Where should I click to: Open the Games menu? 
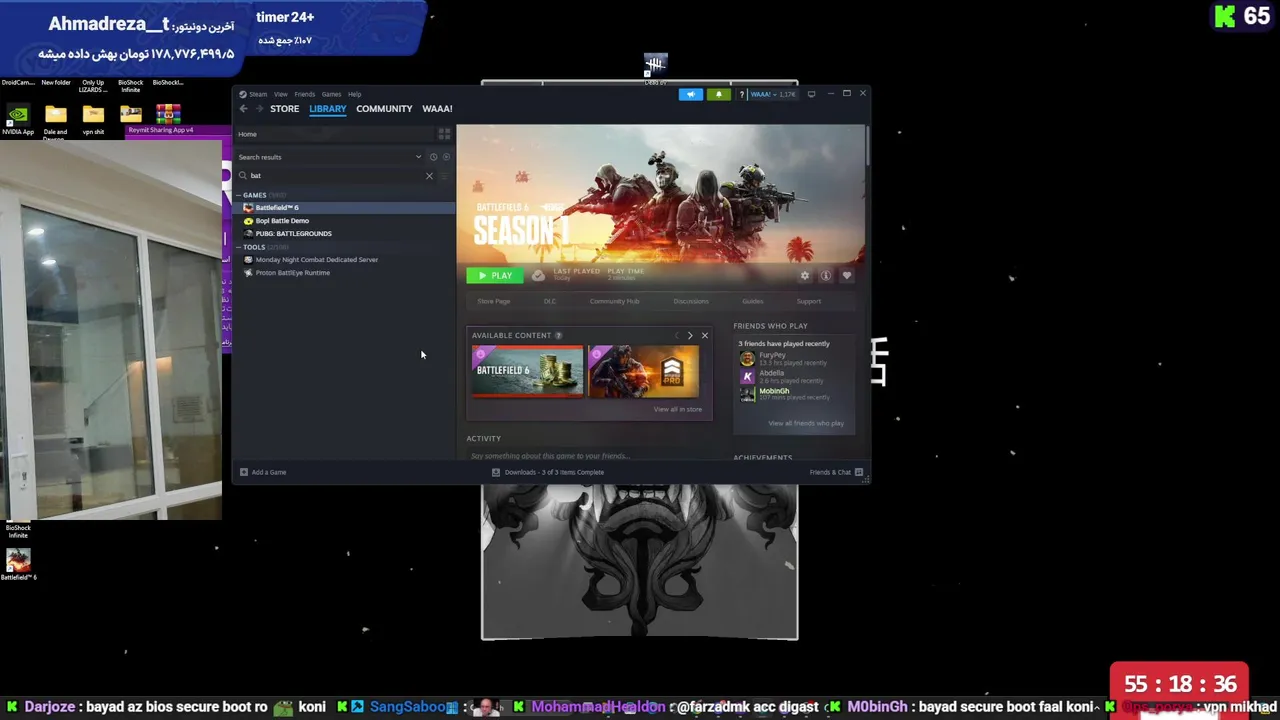pyautogui.click(x=331, y=94)
